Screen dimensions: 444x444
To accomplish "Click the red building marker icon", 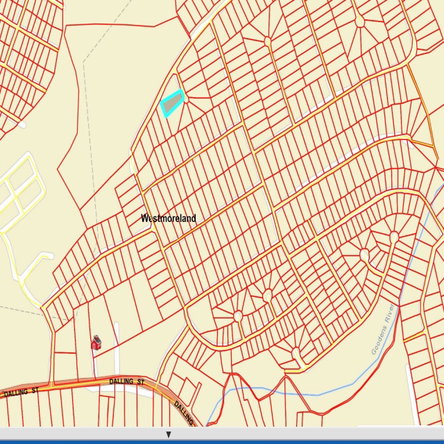I will tap(96, 342).
